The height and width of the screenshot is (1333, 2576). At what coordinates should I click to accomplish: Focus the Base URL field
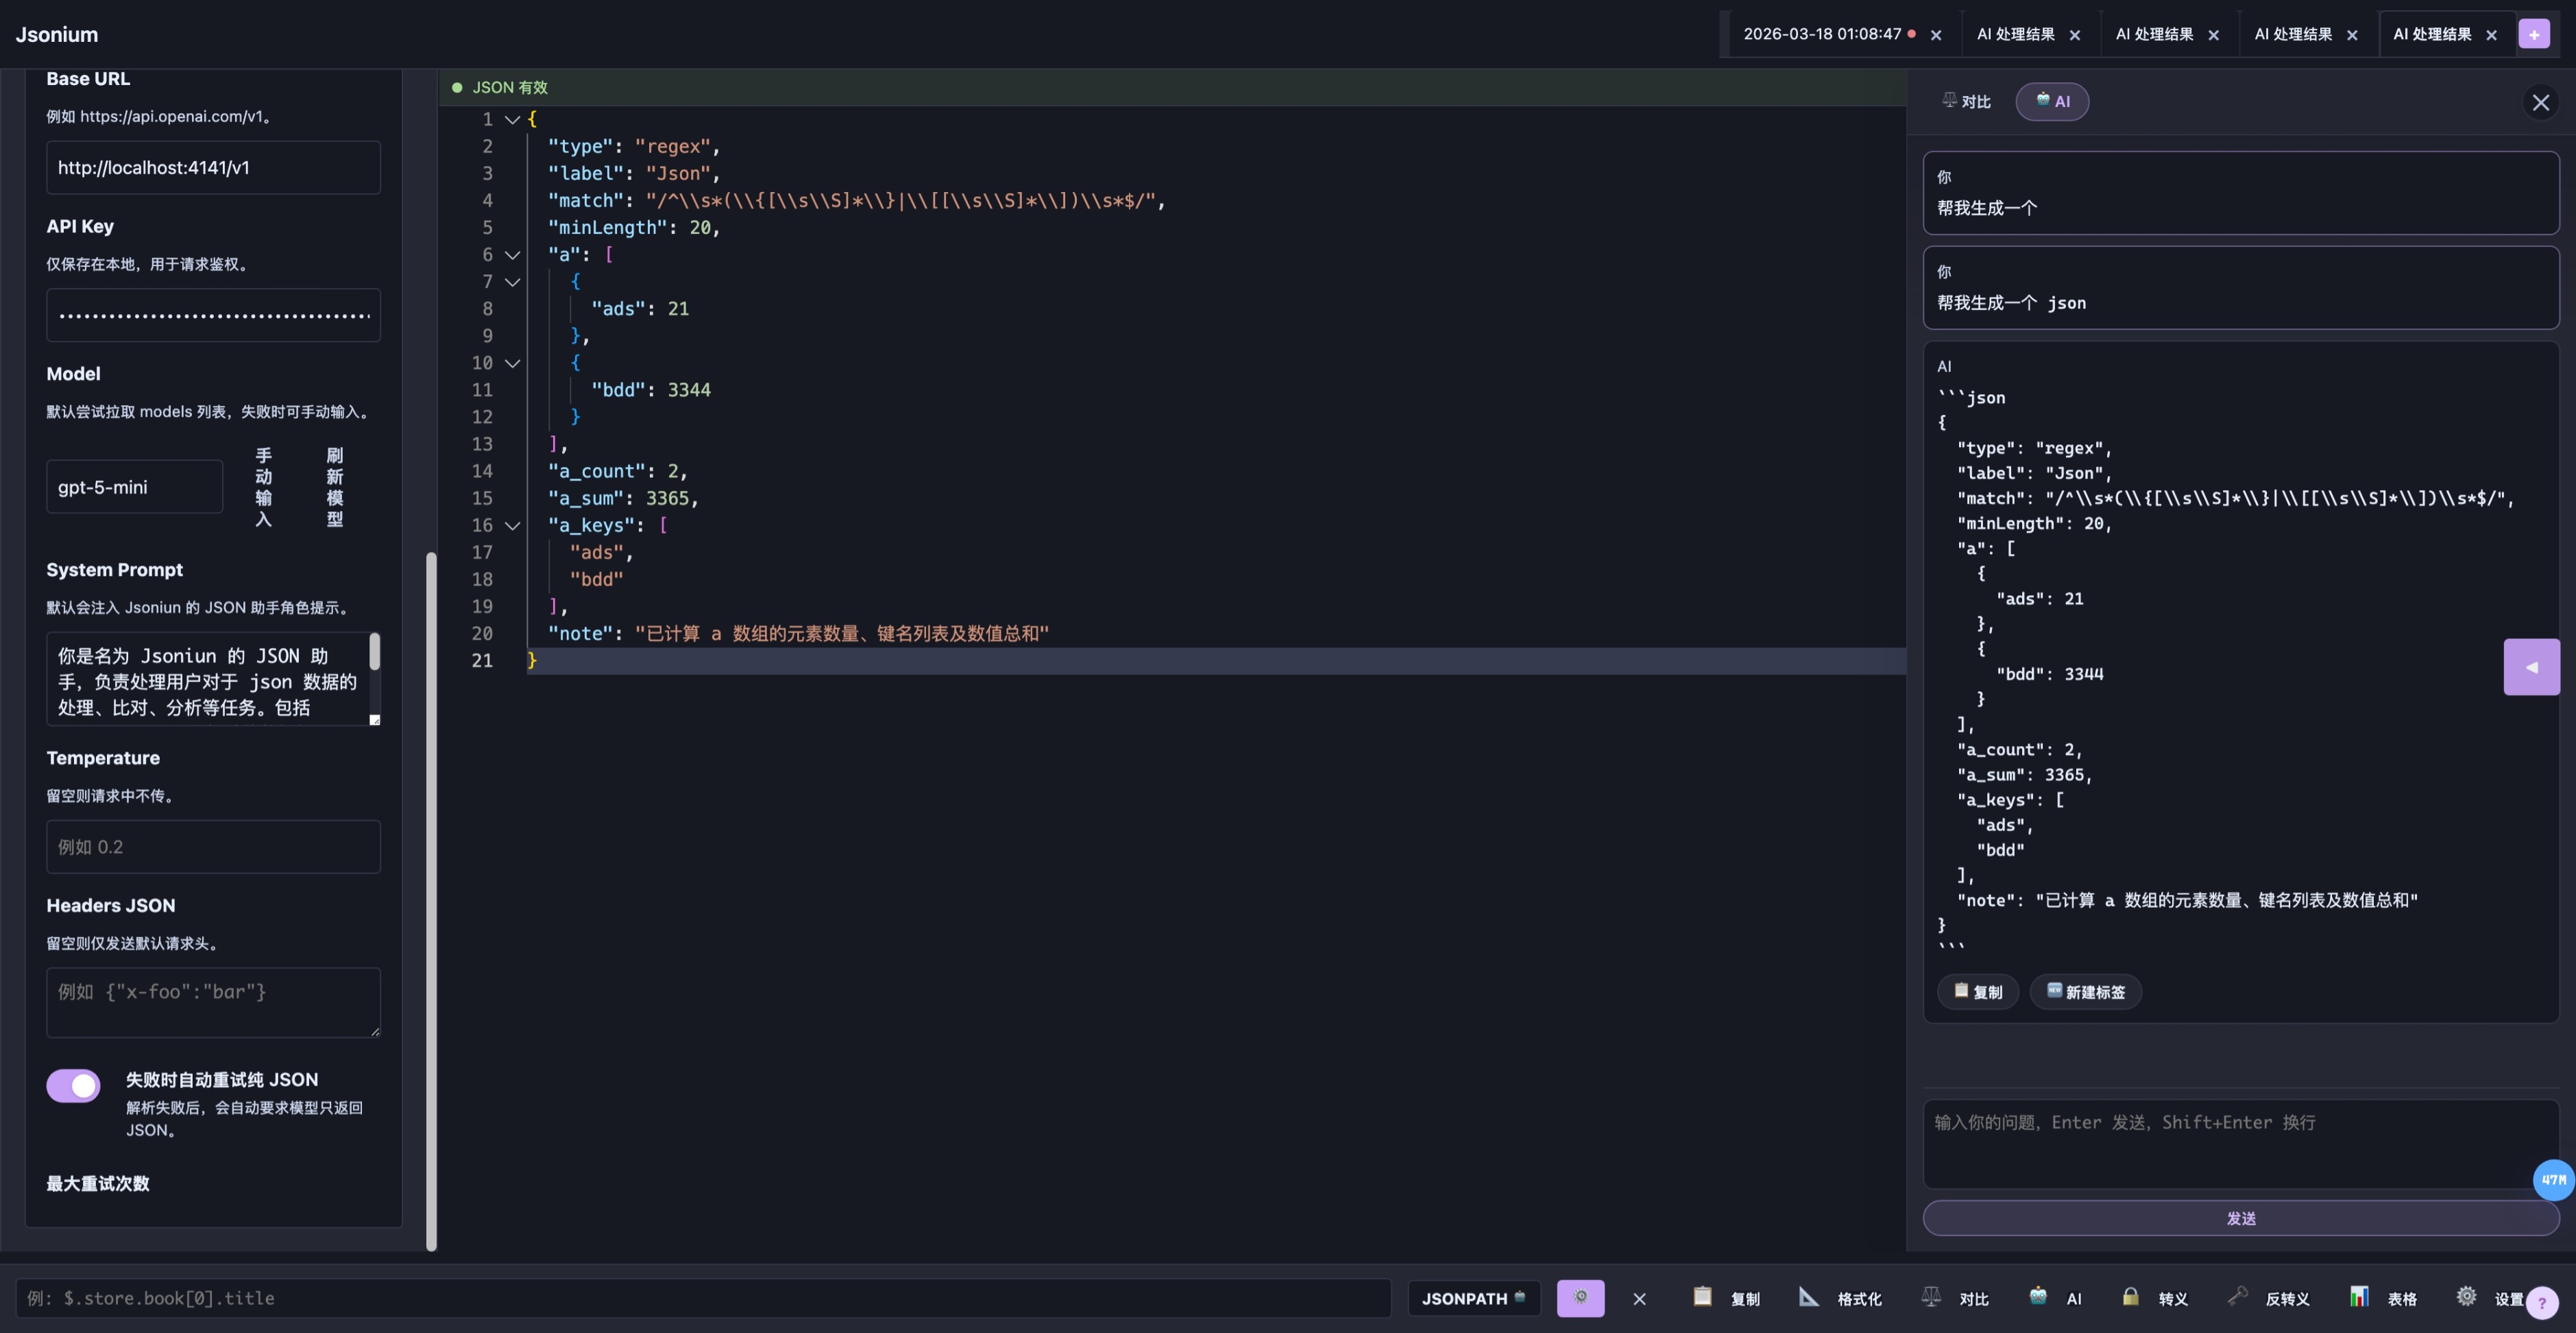coord(213,168)
